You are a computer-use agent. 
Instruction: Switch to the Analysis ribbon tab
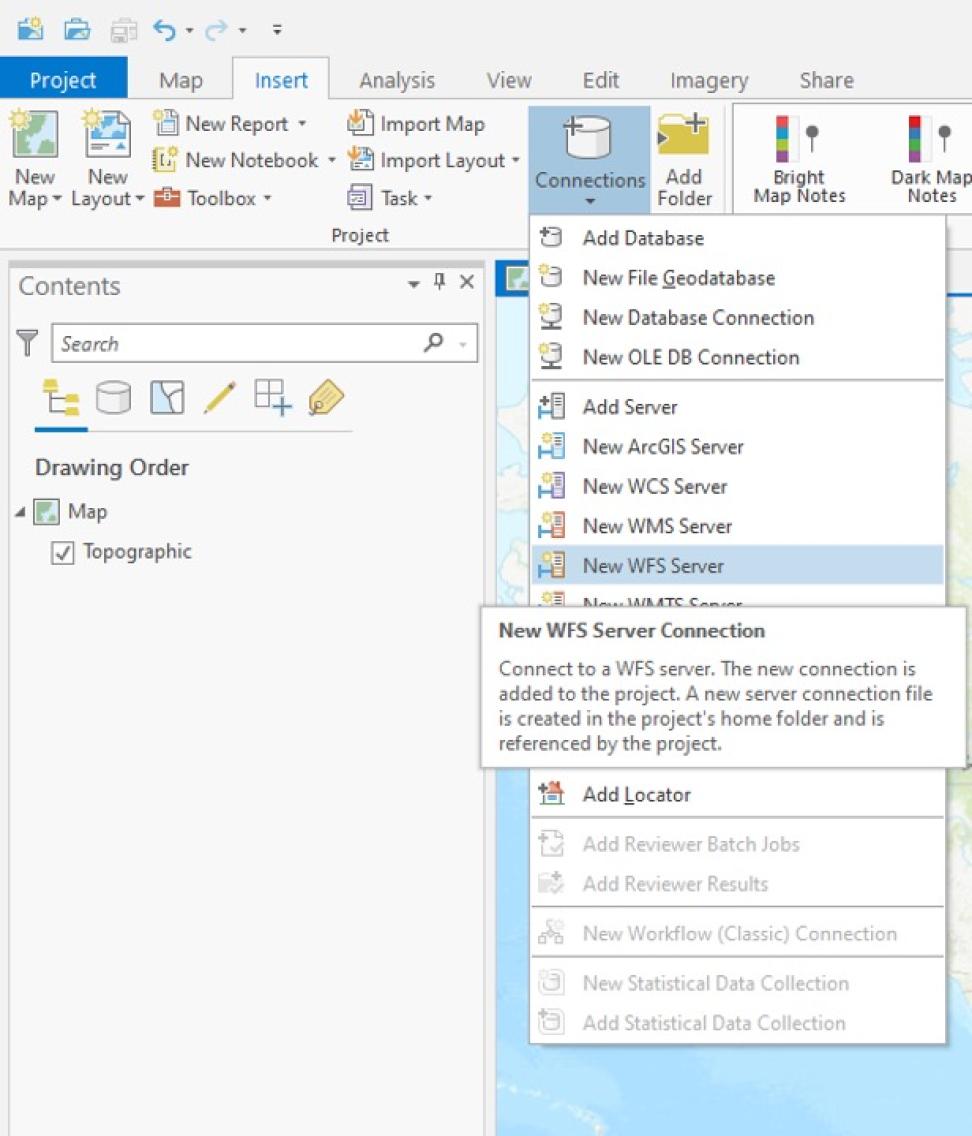point(397,80)
